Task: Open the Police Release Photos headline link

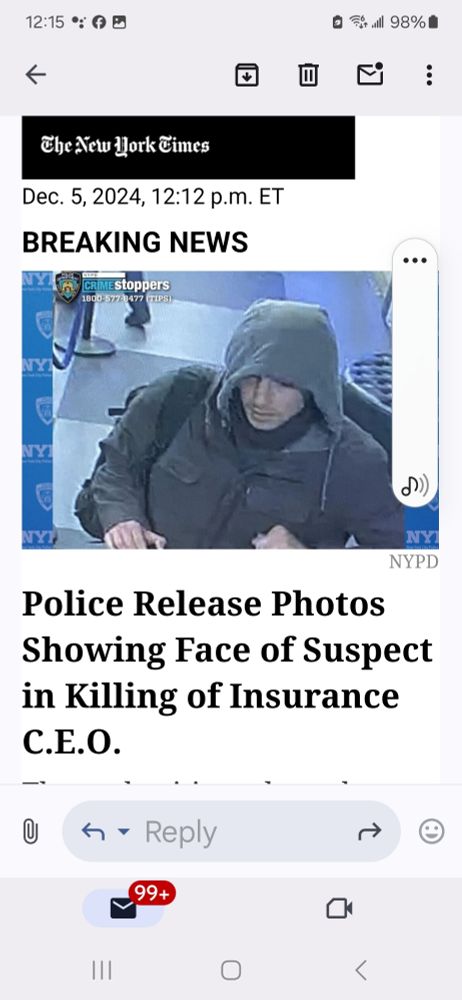Action: click(227, 673)
